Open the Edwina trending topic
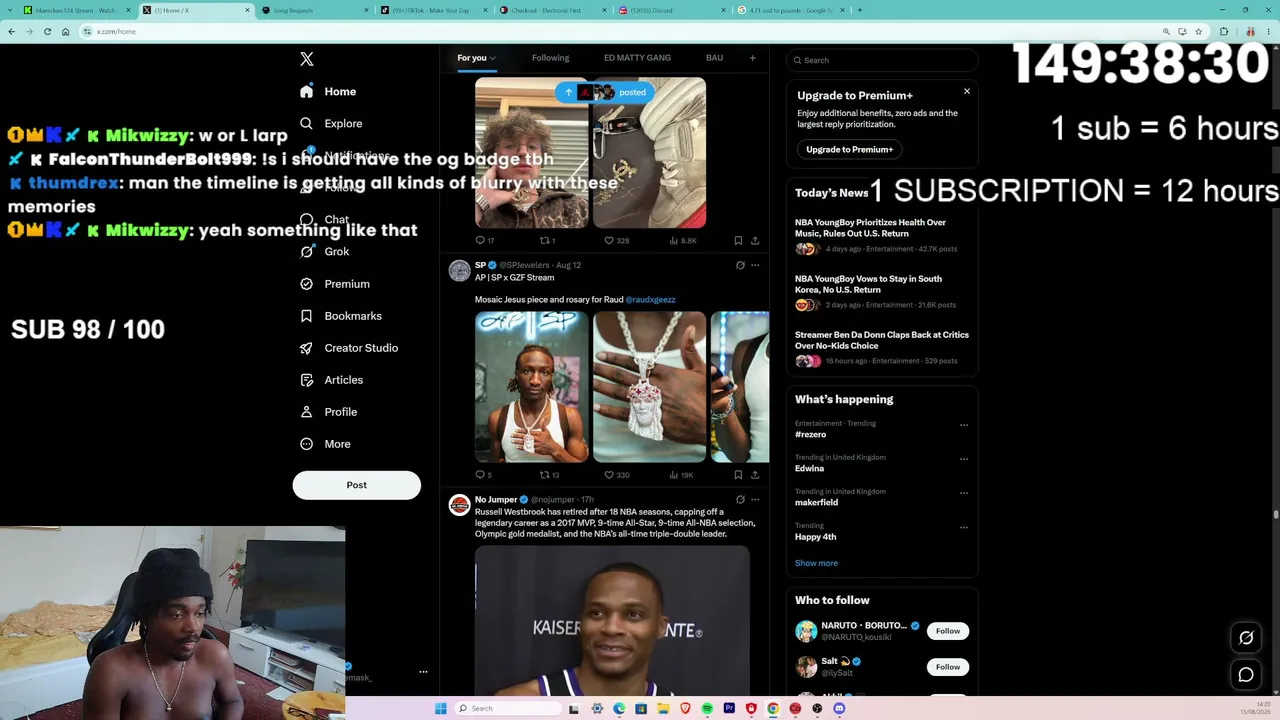This screenshot has width=1280, height=720. pyautogui.click(x=810, y=469)
